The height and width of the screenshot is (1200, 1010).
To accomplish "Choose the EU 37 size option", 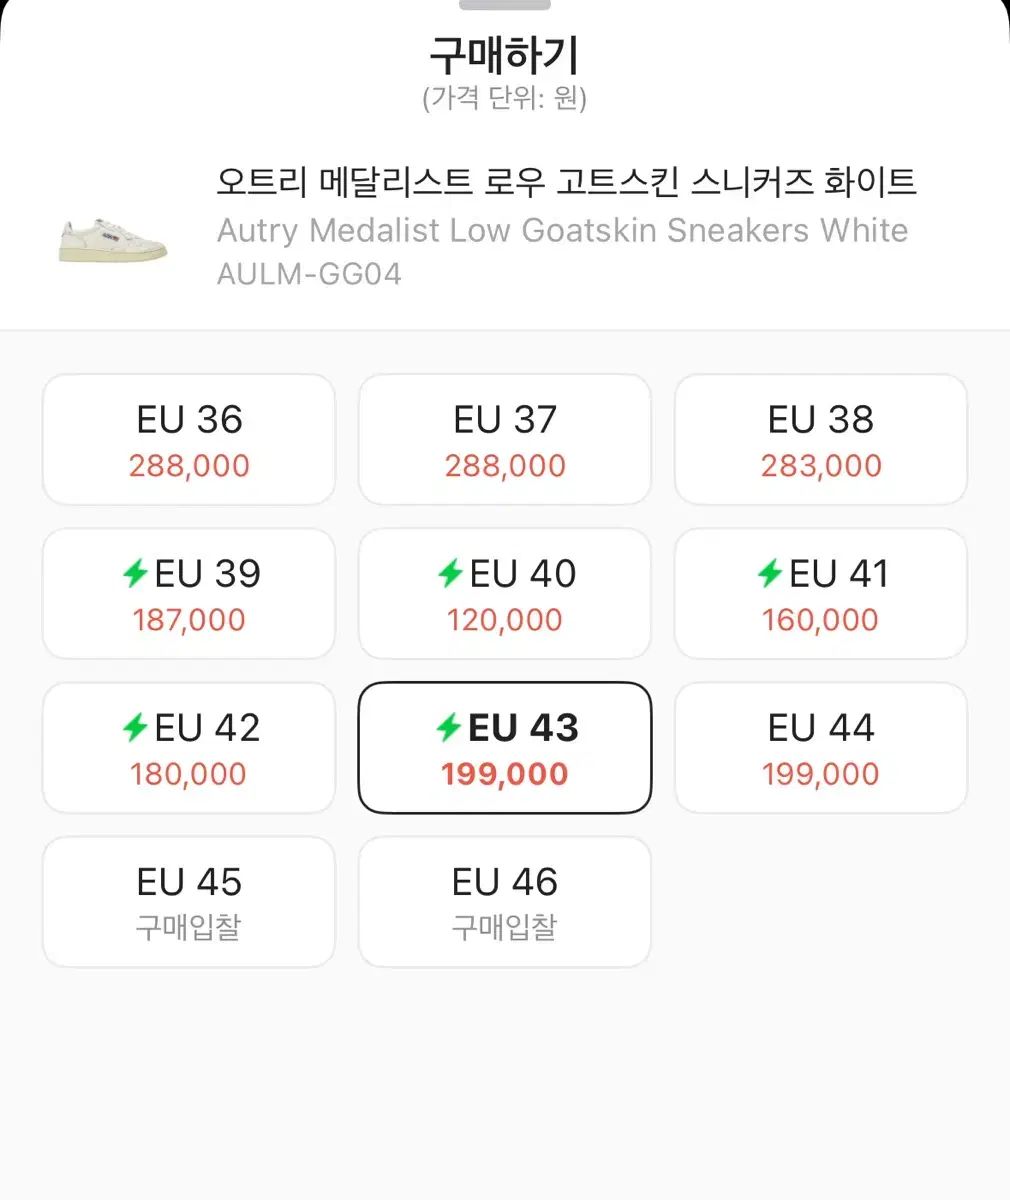I will coord(505,440).
